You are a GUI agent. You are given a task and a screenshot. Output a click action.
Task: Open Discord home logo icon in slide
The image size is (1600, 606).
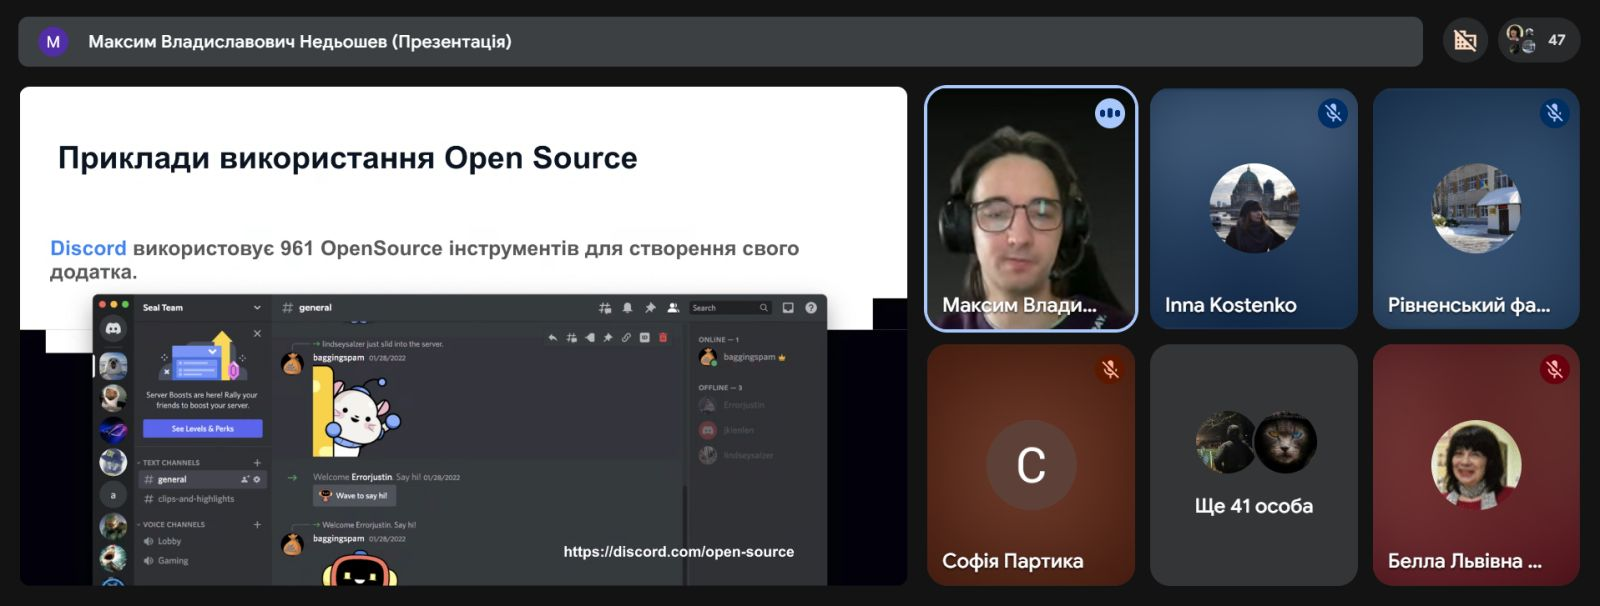pyautogui.click(x=113, y=328)
